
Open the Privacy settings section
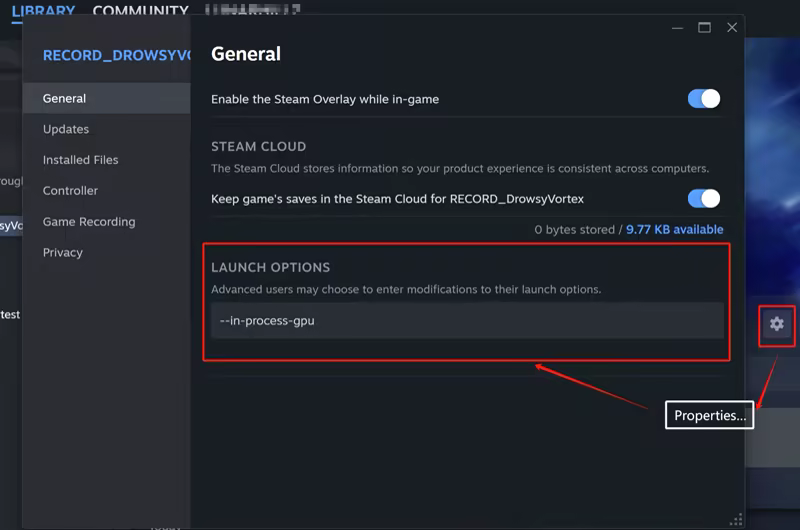(63, 253)
